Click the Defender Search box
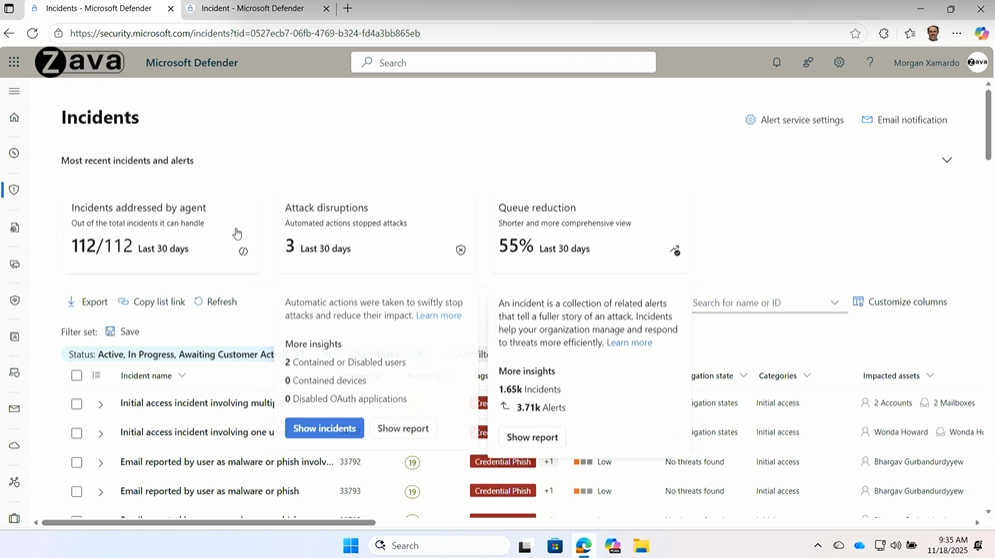 coord(503,62)
